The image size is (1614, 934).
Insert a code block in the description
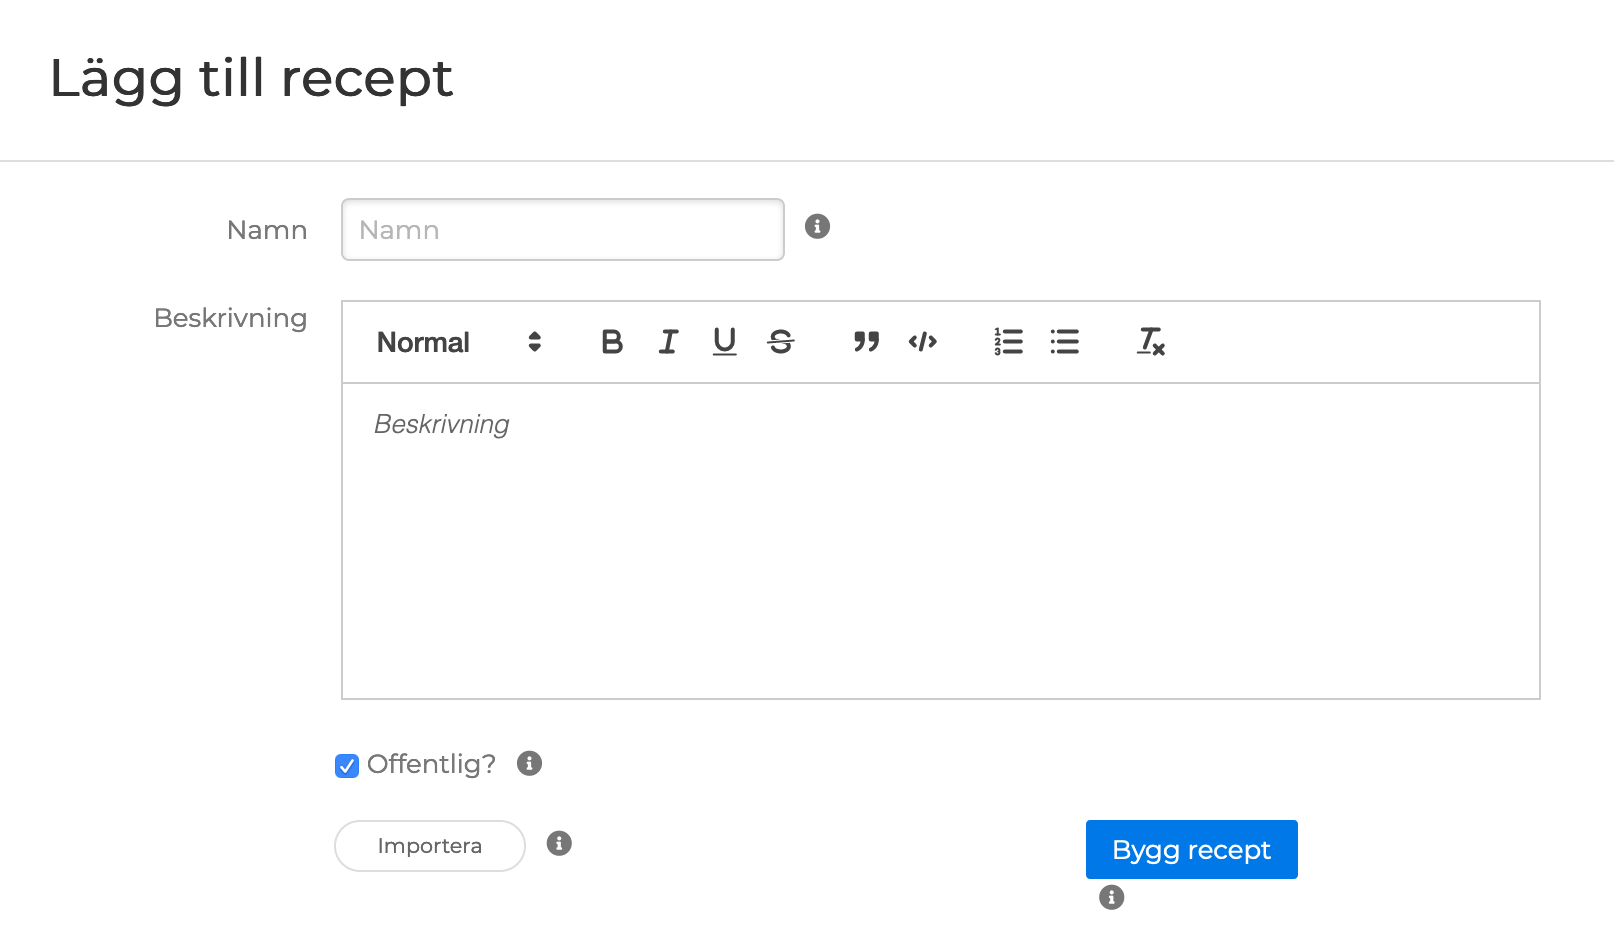922,342
